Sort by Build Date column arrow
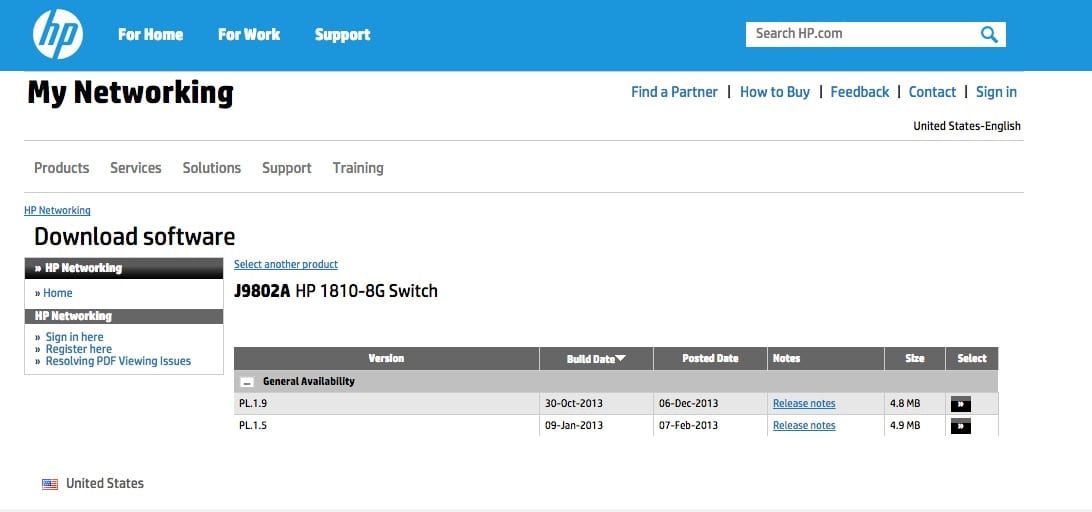Screen dimensions: 1092x512 (x=621, y=358)
